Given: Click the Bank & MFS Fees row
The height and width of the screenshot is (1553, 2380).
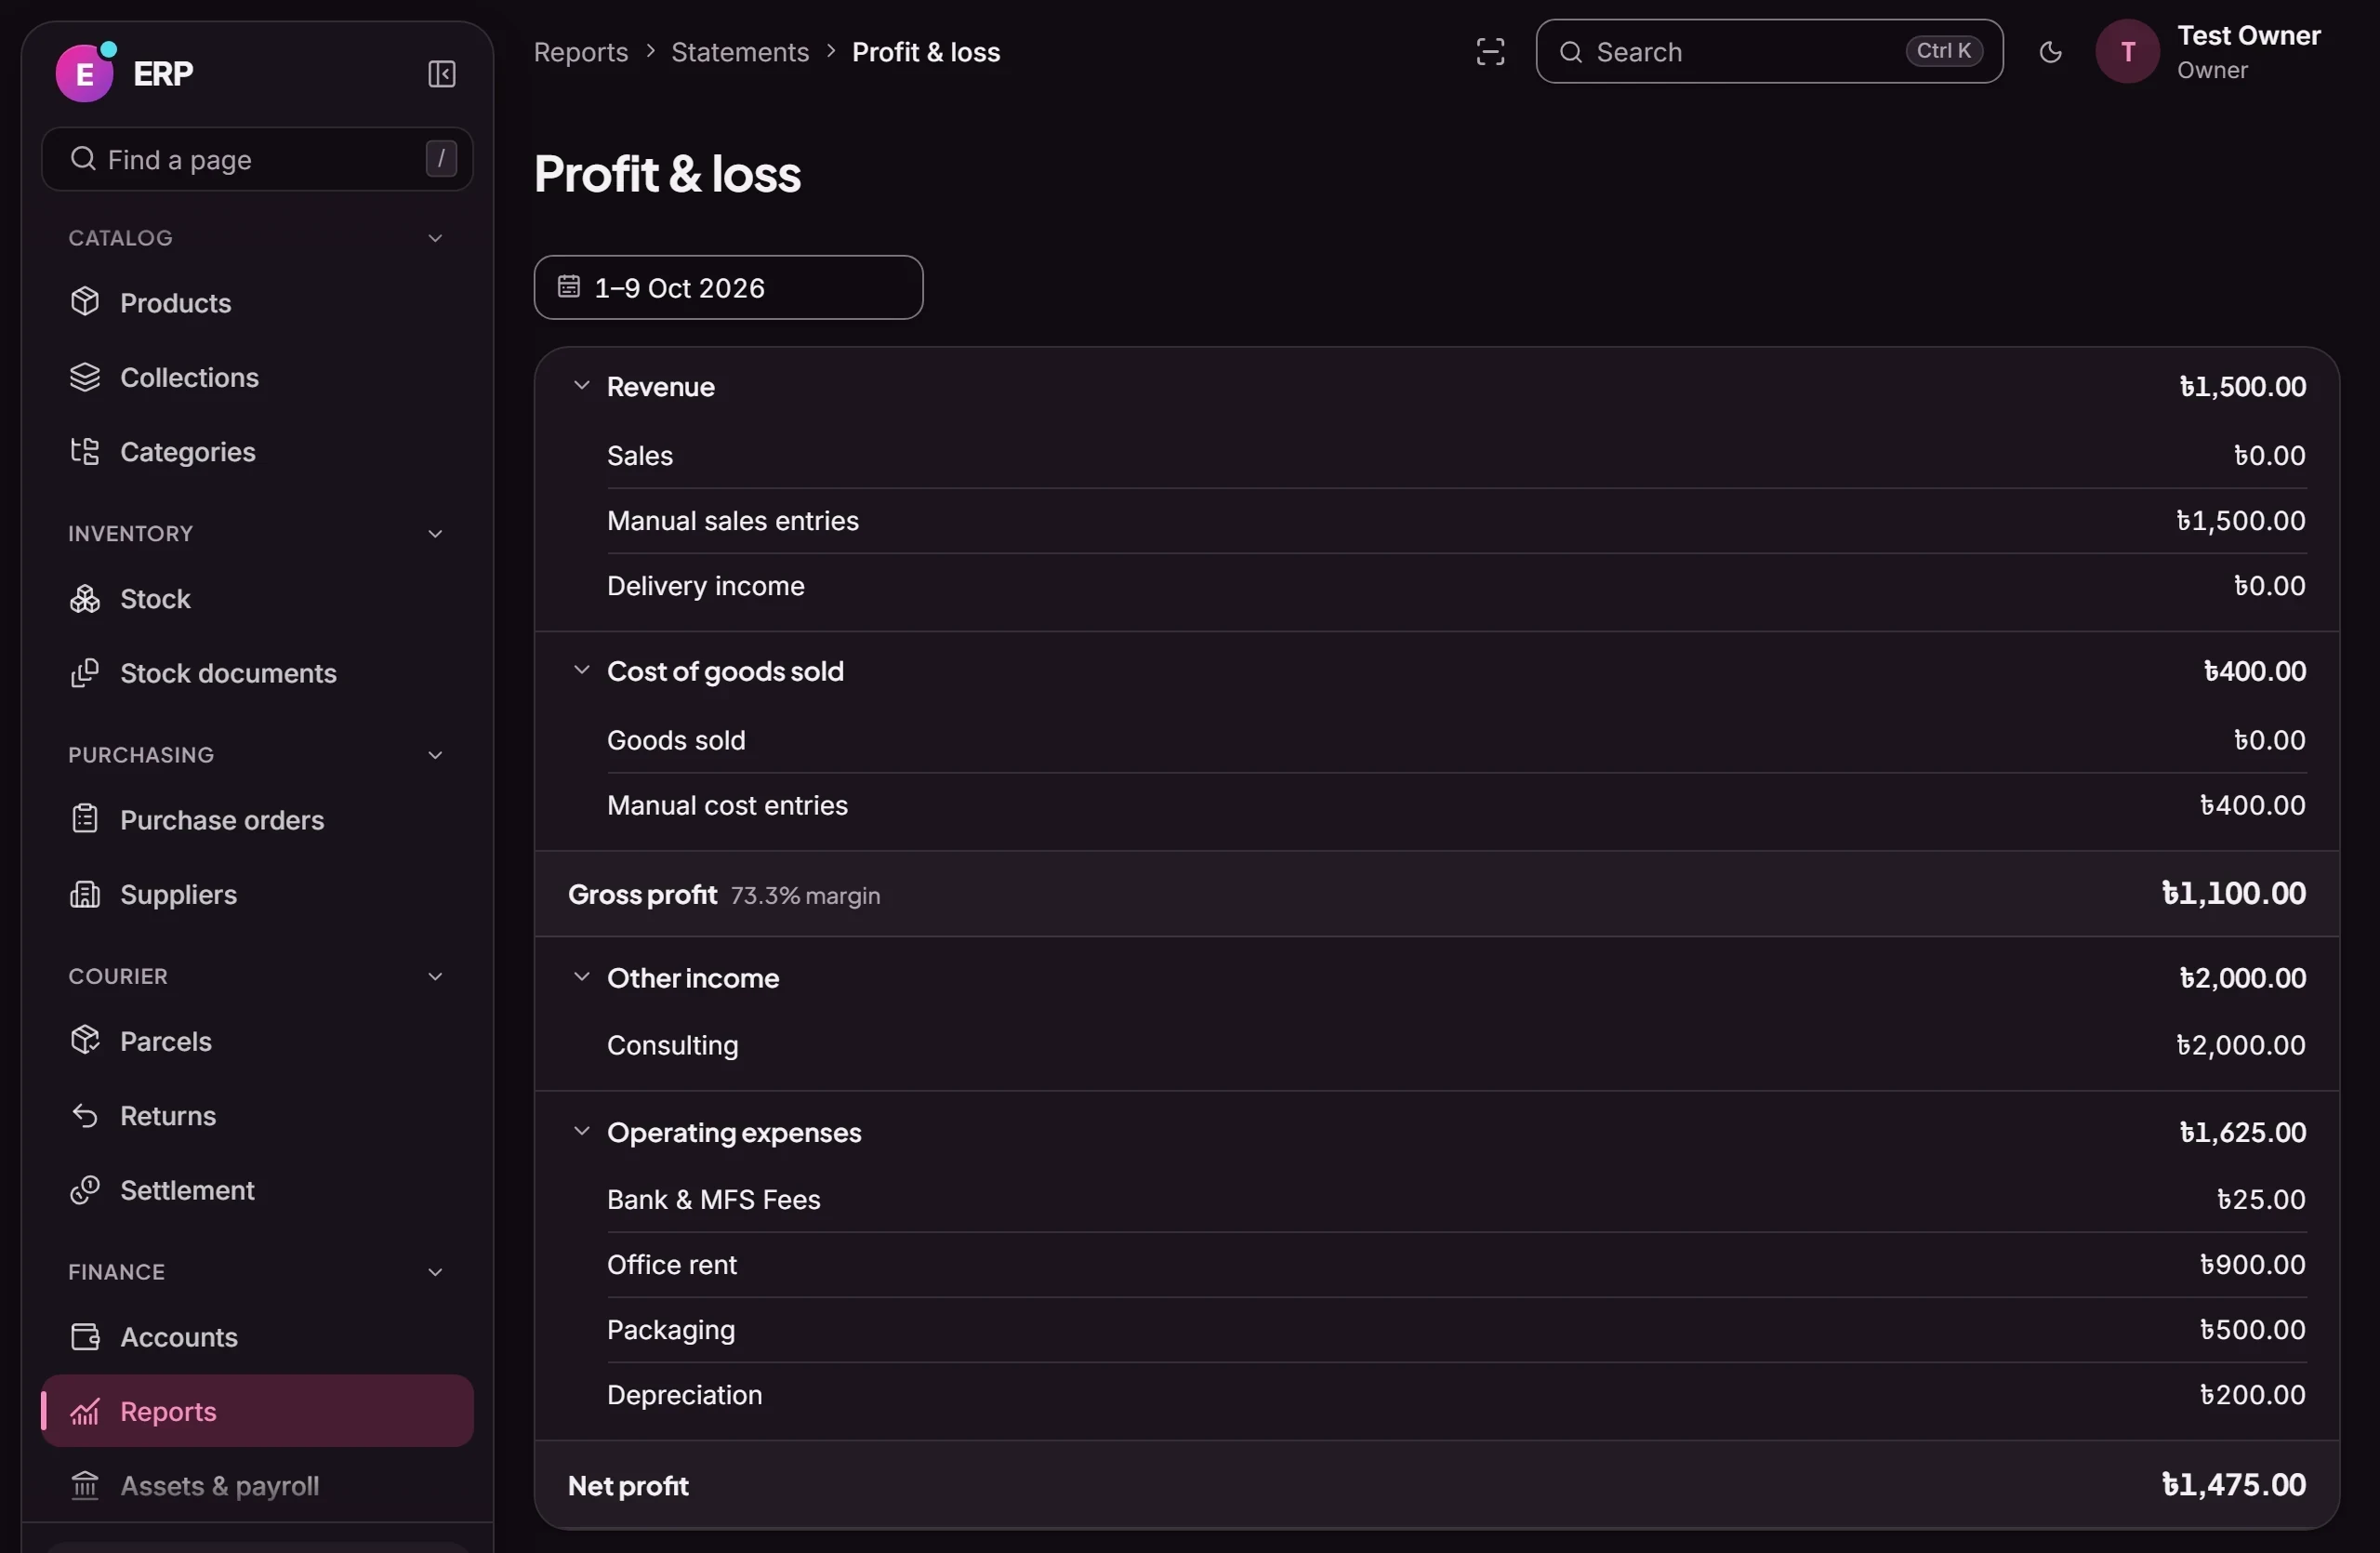Looking at the screenshot, I should [x=1456, y=1200].
